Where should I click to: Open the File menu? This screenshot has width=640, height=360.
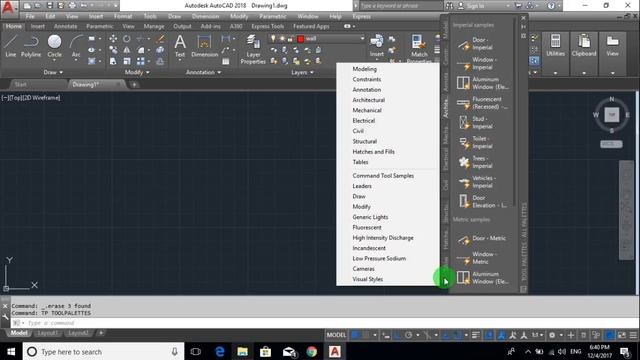click(30, 16)
